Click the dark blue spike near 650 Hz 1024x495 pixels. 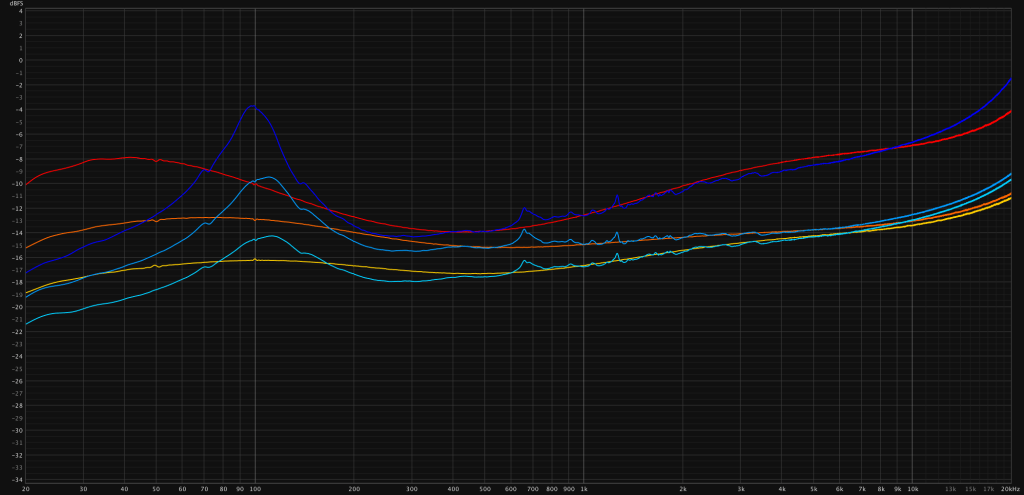click(x=523, y=209)
